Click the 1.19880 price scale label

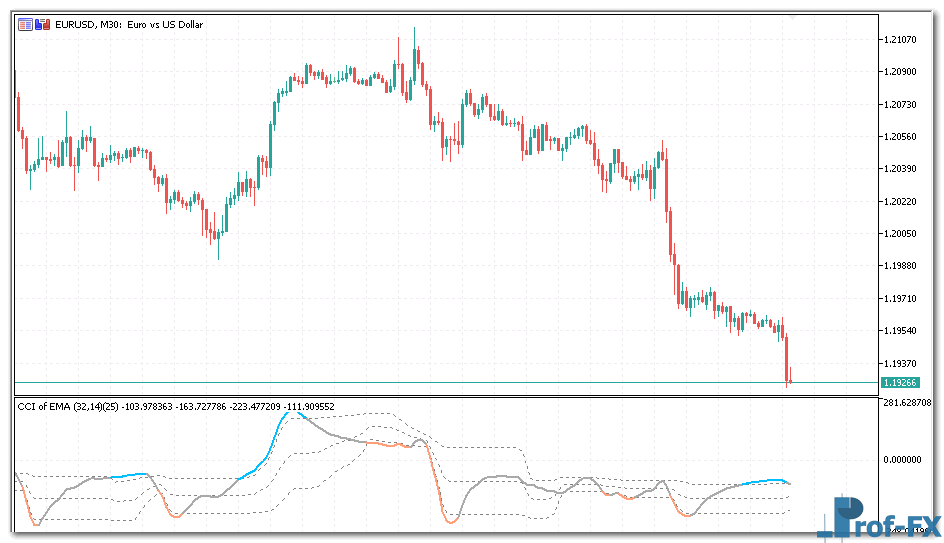[x=902, y=266]
